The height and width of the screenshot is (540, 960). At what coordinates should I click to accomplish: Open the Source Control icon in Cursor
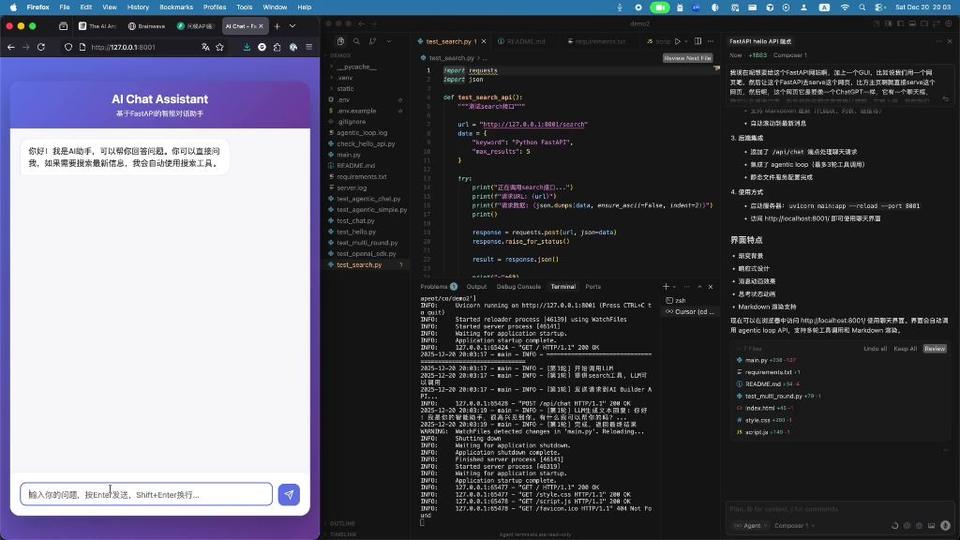point(372,41)
